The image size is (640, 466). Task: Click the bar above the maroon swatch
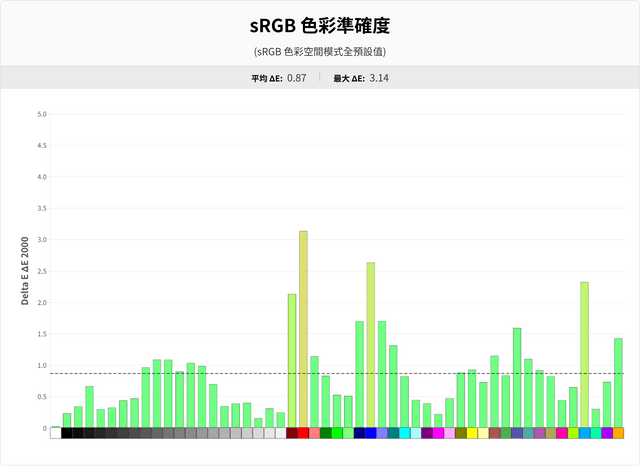click(x=292, y=361)
